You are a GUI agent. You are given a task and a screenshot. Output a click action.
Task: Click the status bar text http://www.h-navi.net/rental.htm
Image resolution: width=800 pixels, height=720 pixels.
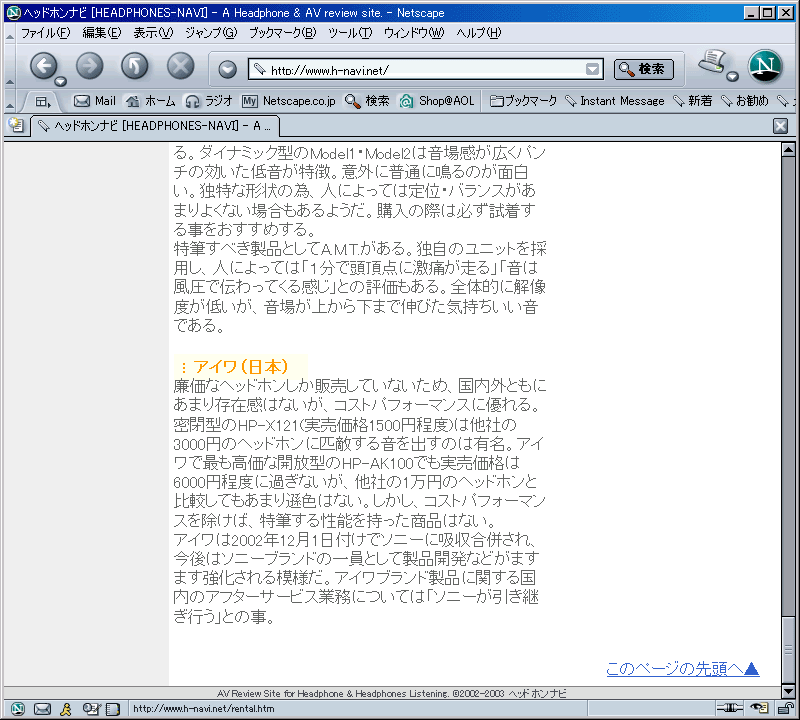point(204,709)
